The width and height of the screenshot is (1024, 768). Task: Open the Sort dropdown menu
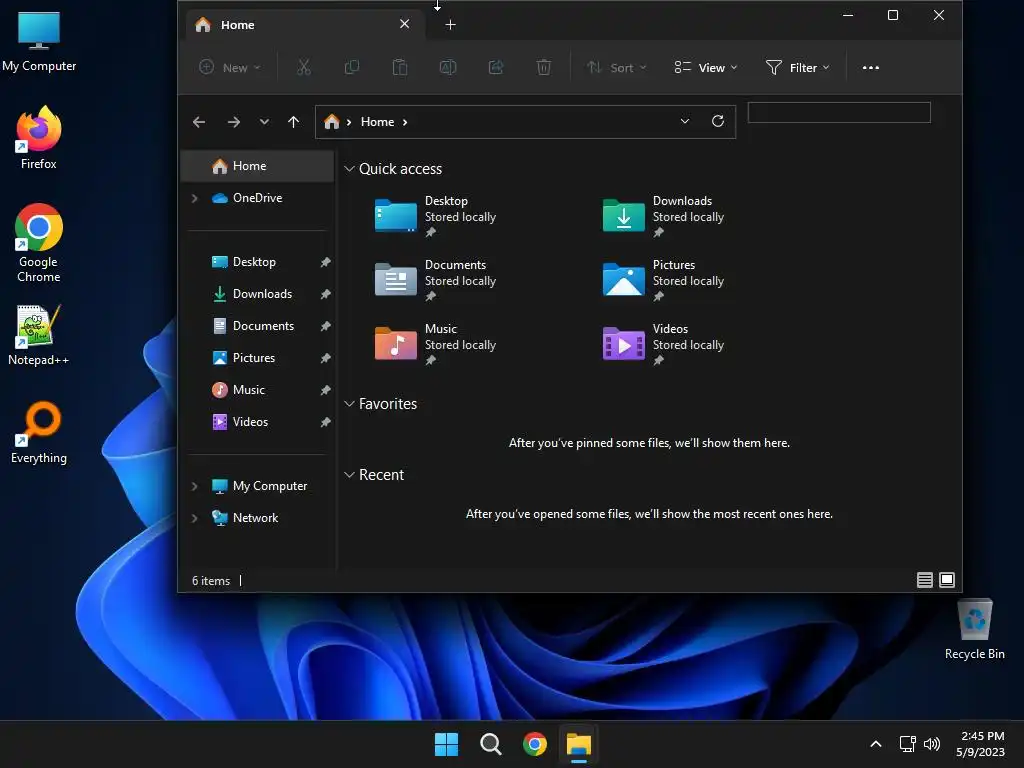[x=616, y=67]
